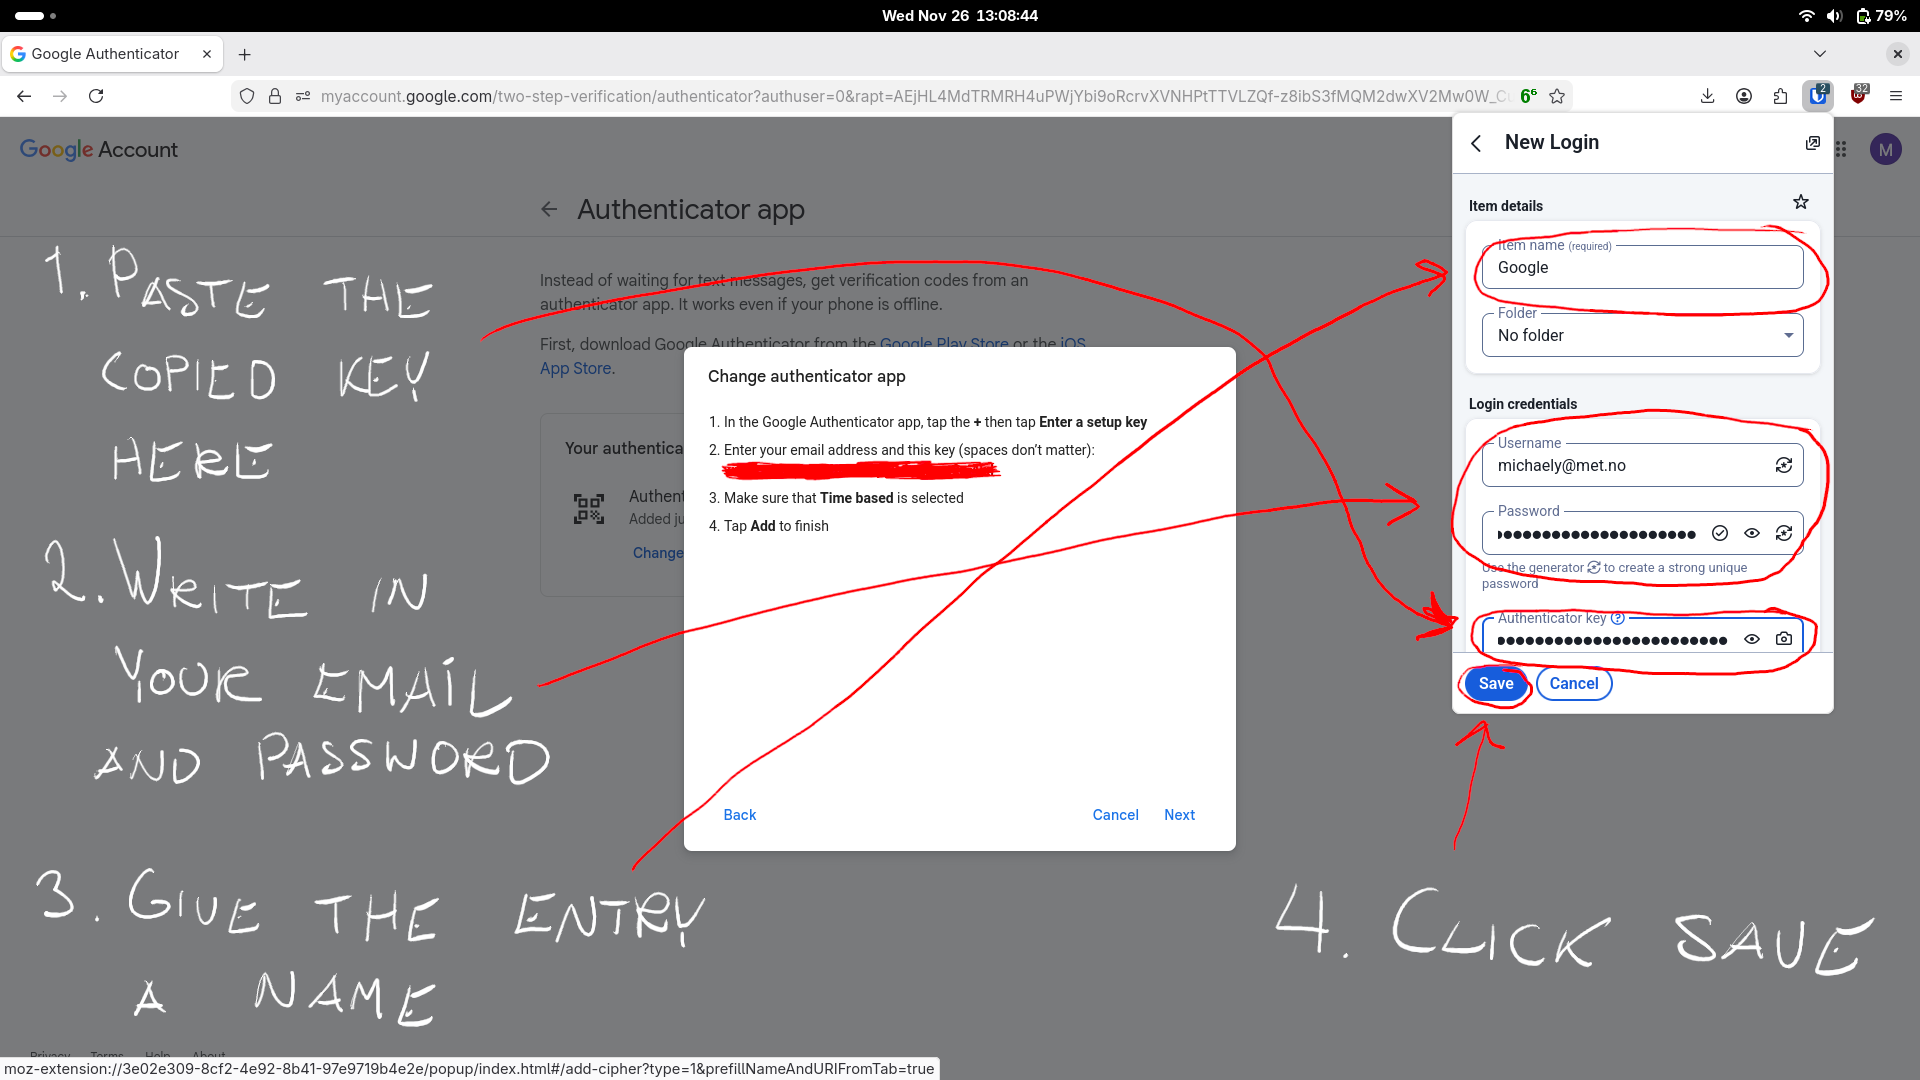Open the Firefox hamburger application menu
The image size is (1920, 1080).
pyautogui.click(x=1895, y=96)
